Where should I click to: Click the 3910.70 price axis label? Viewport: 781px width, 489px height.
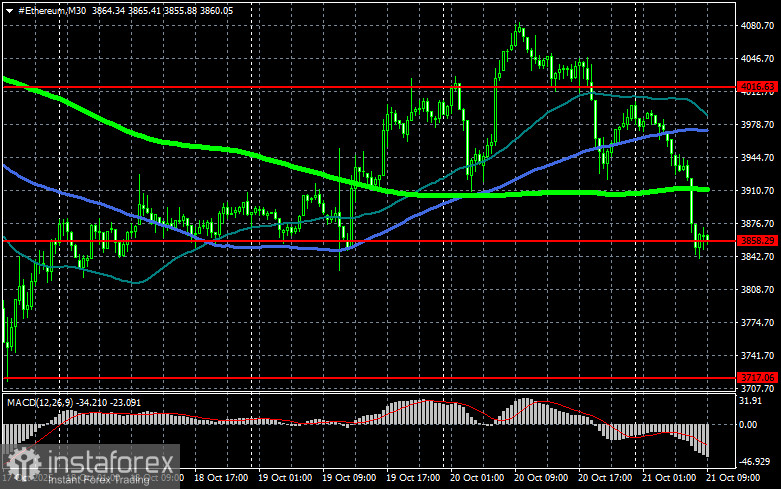pyautogui.click(x=758, y=191)
